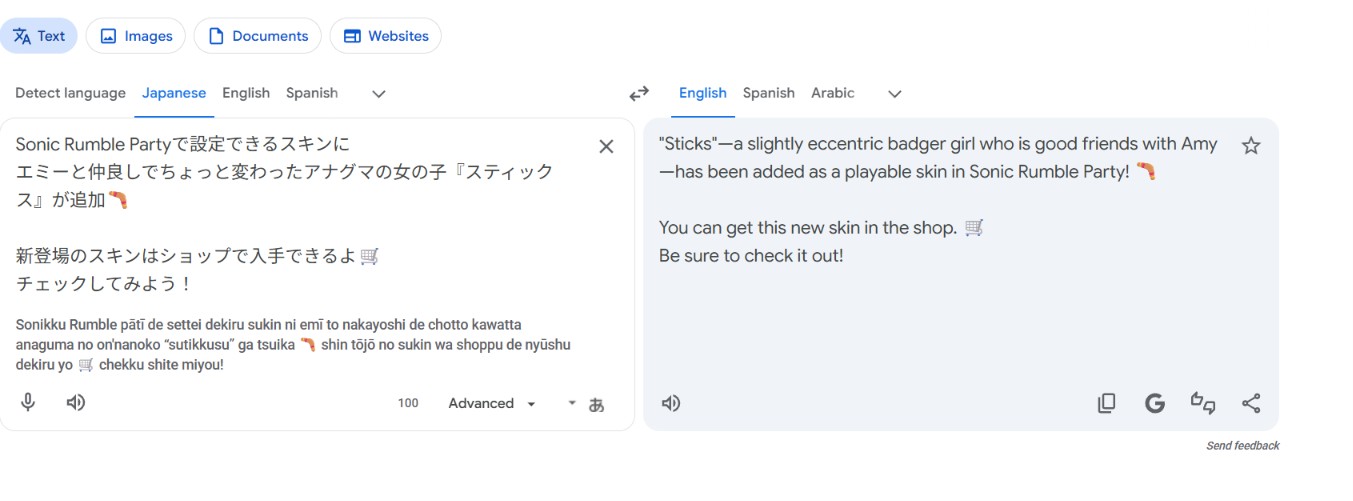1353x501 pixels.
Task: Click the Images tab's picture icon
Action: pyautogui.click(x=109, y=36)
